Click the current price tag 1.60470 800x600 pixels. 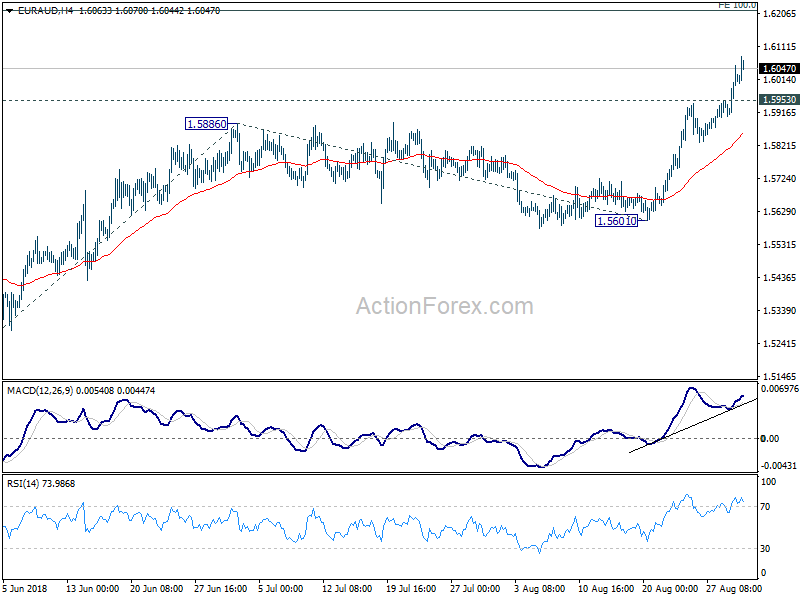point(779,68)
